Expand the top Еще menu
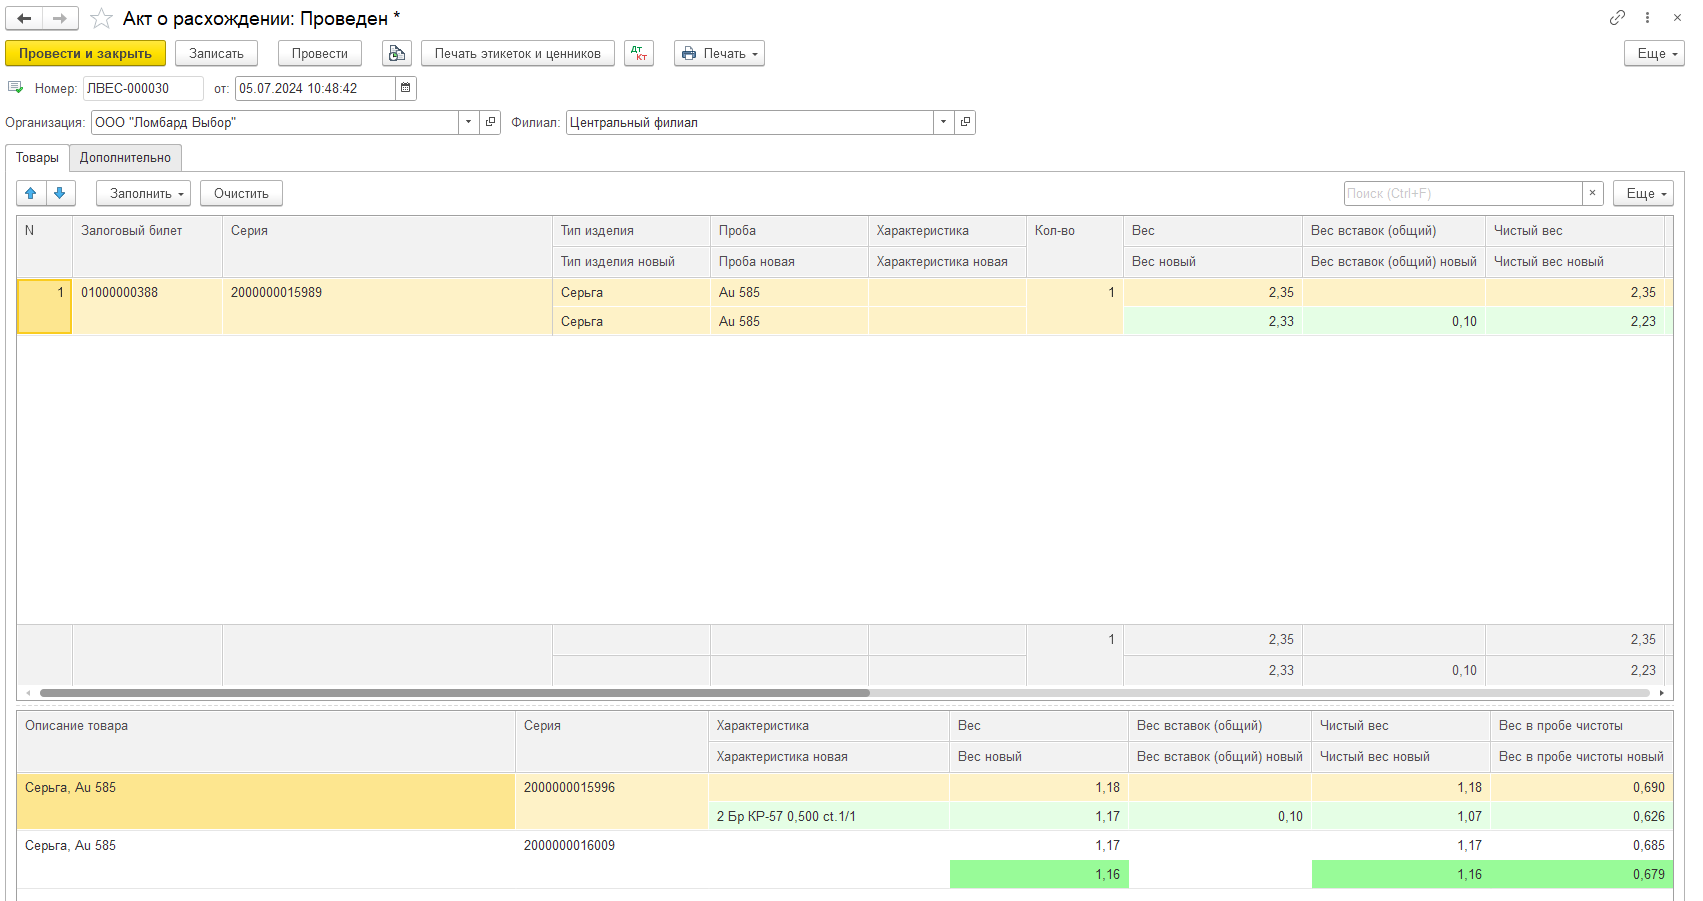 (x=1654, y=54)
